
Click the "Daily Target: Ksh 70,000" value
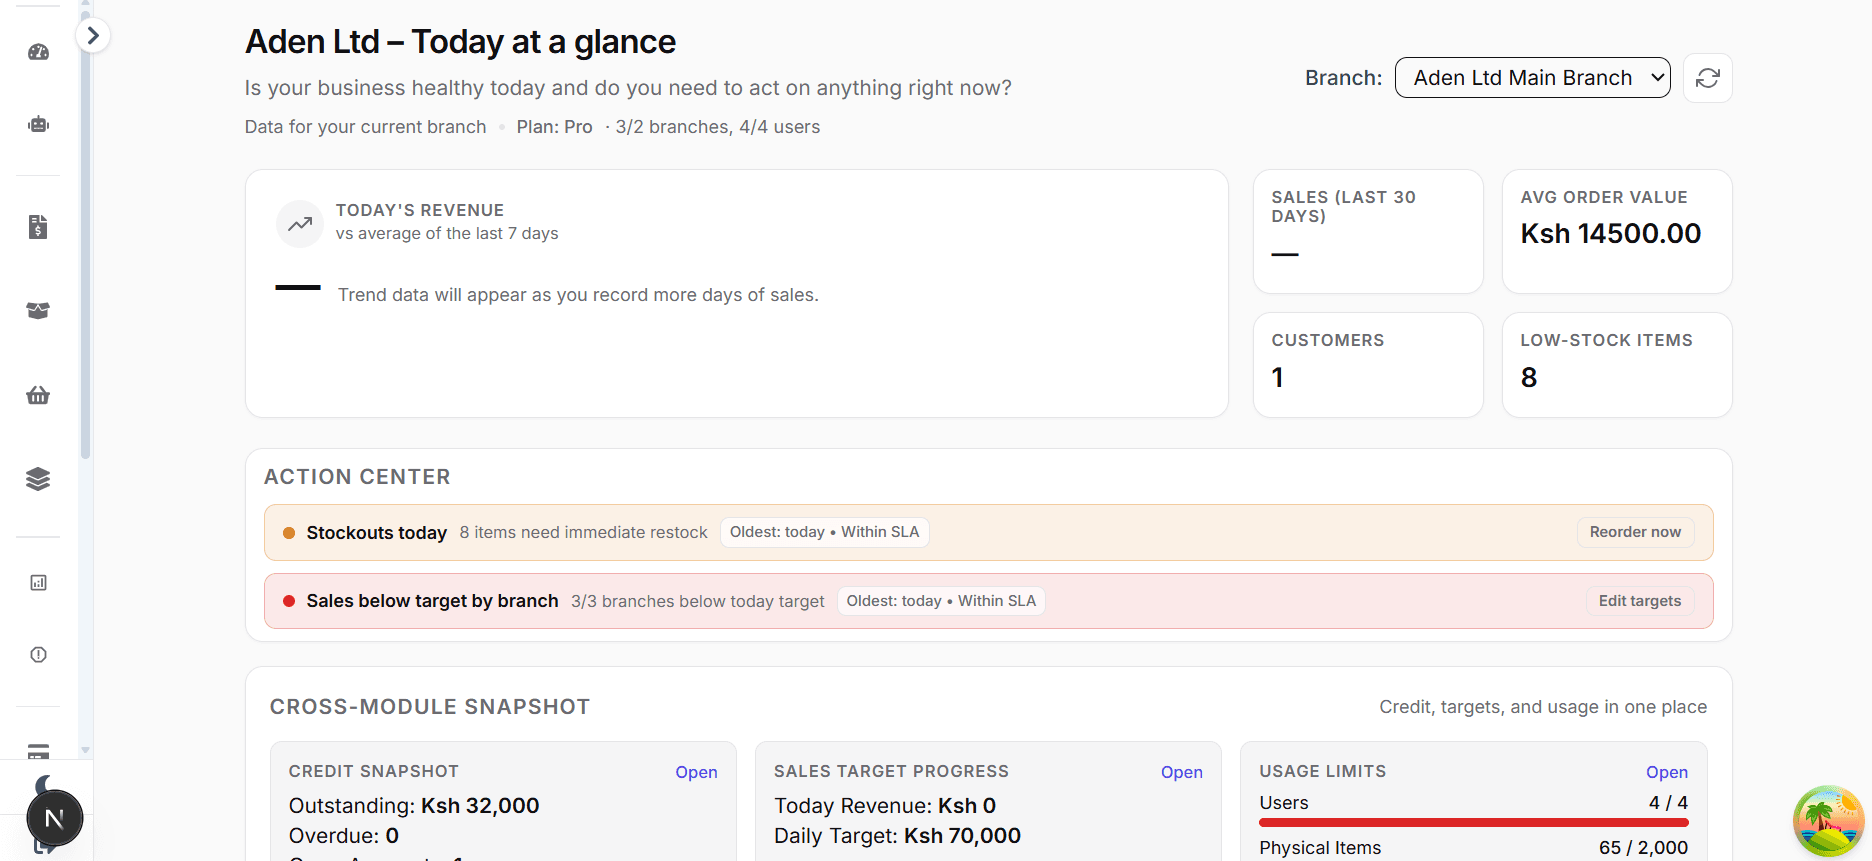pos(898,836)
